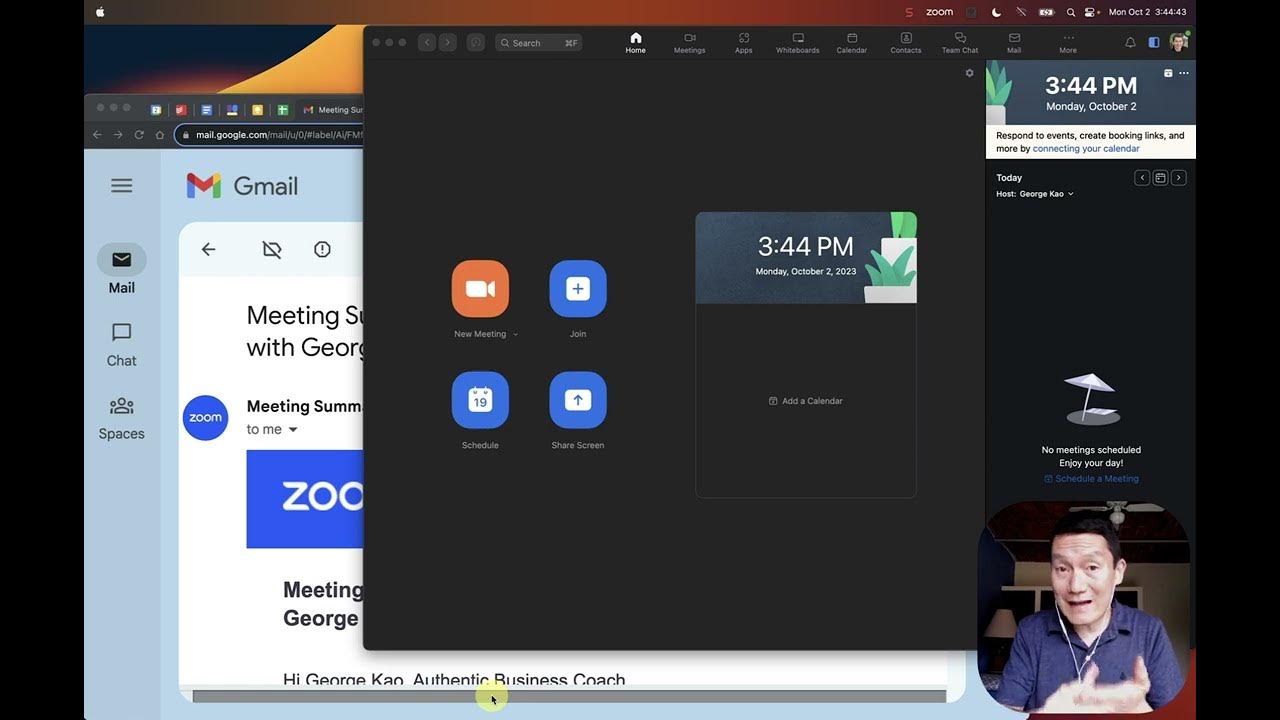Switch to the Home tab in Zoom
The height and width of the screenshot is (720, 1280).
pos(636,43)
